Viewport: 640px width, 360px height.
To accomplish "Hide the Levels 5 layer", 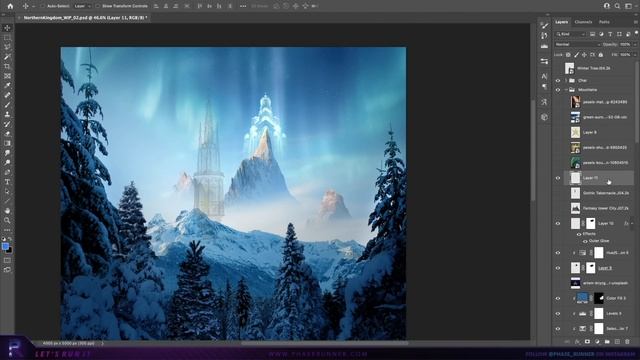I will click(558, 313).
